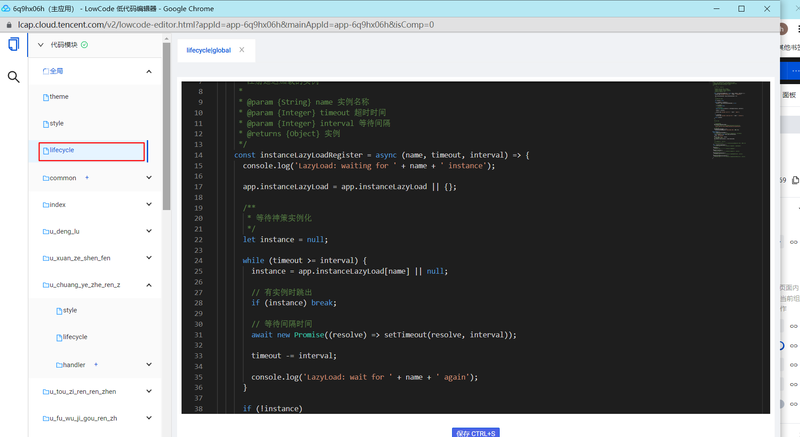The height and width of the screenshot is (437, 800).
Task: Expand the u_tou_zi_ren_ren_zhen folder
Action: [x=149, y=391]
